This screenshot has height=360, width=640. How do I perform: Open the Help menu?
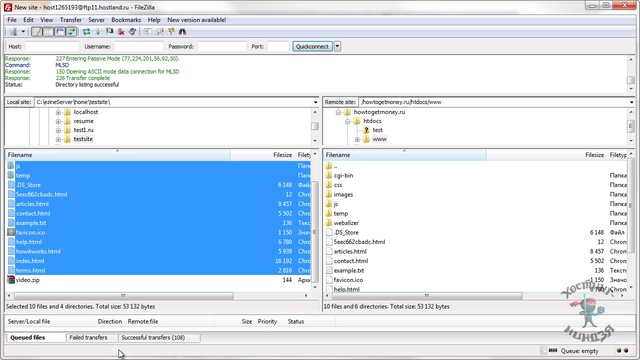point(154,20)
